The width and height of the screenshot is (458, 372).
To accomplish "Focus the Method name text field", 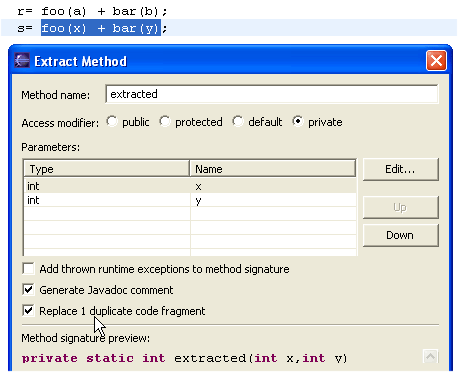I will pos(272,94).
